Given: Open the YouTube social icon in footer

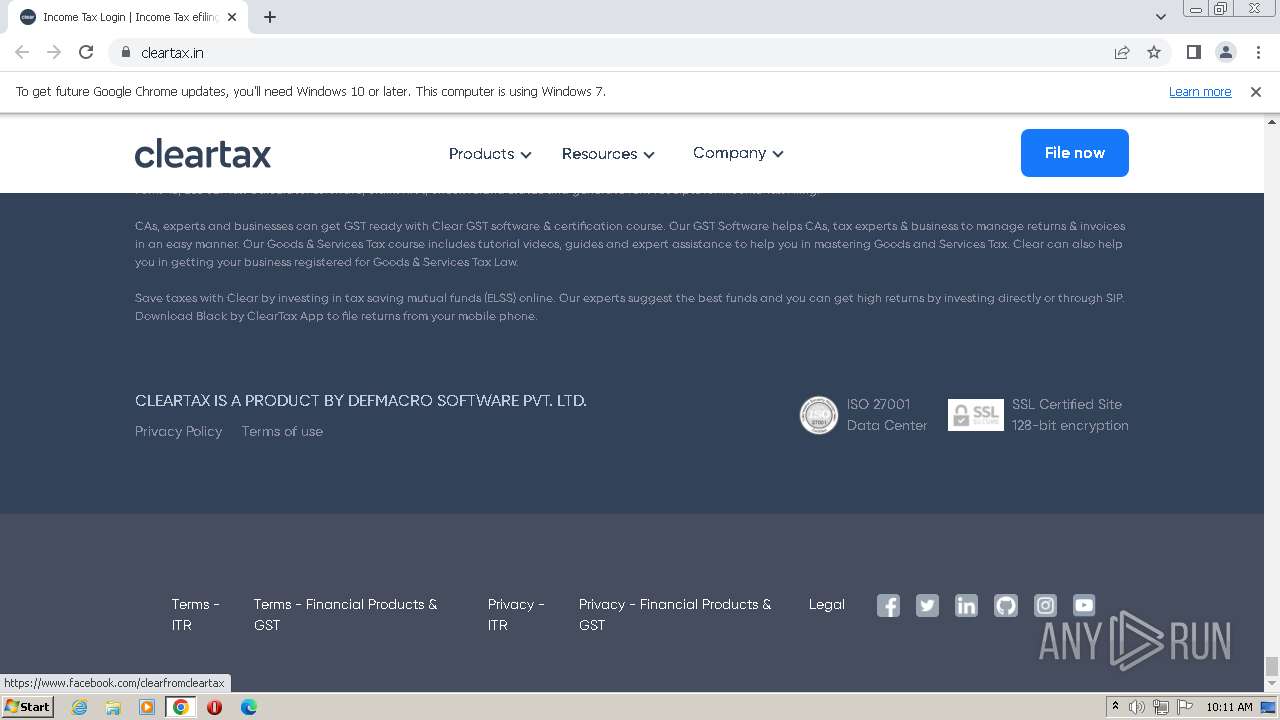Looking at the screenshot, I should click(x=1084, y=605).
